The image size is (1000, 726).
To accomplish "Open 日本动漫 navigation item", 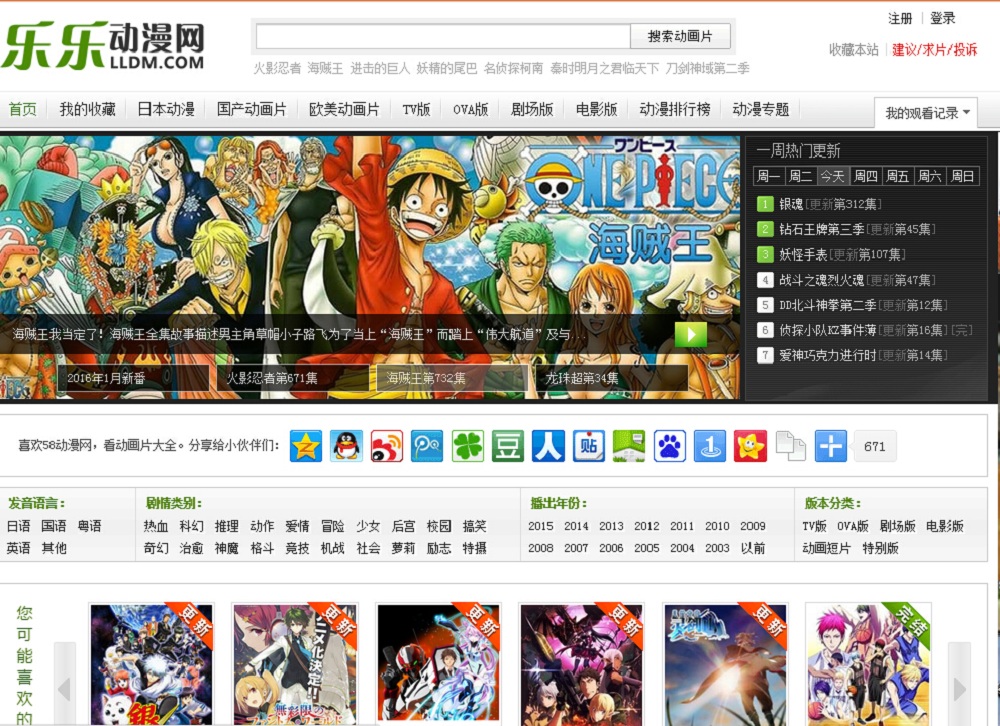I will (x=166, y=109).
